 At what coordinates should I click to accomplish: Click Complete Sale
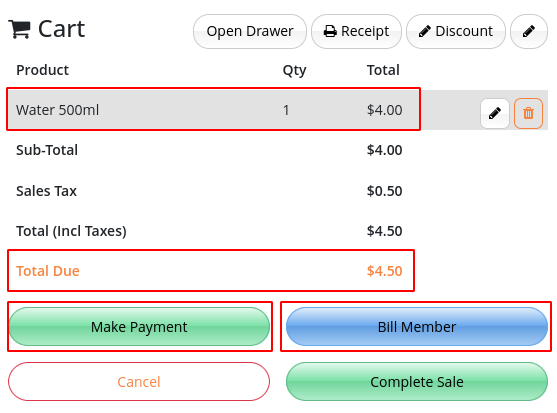click(x=417, y=382)
